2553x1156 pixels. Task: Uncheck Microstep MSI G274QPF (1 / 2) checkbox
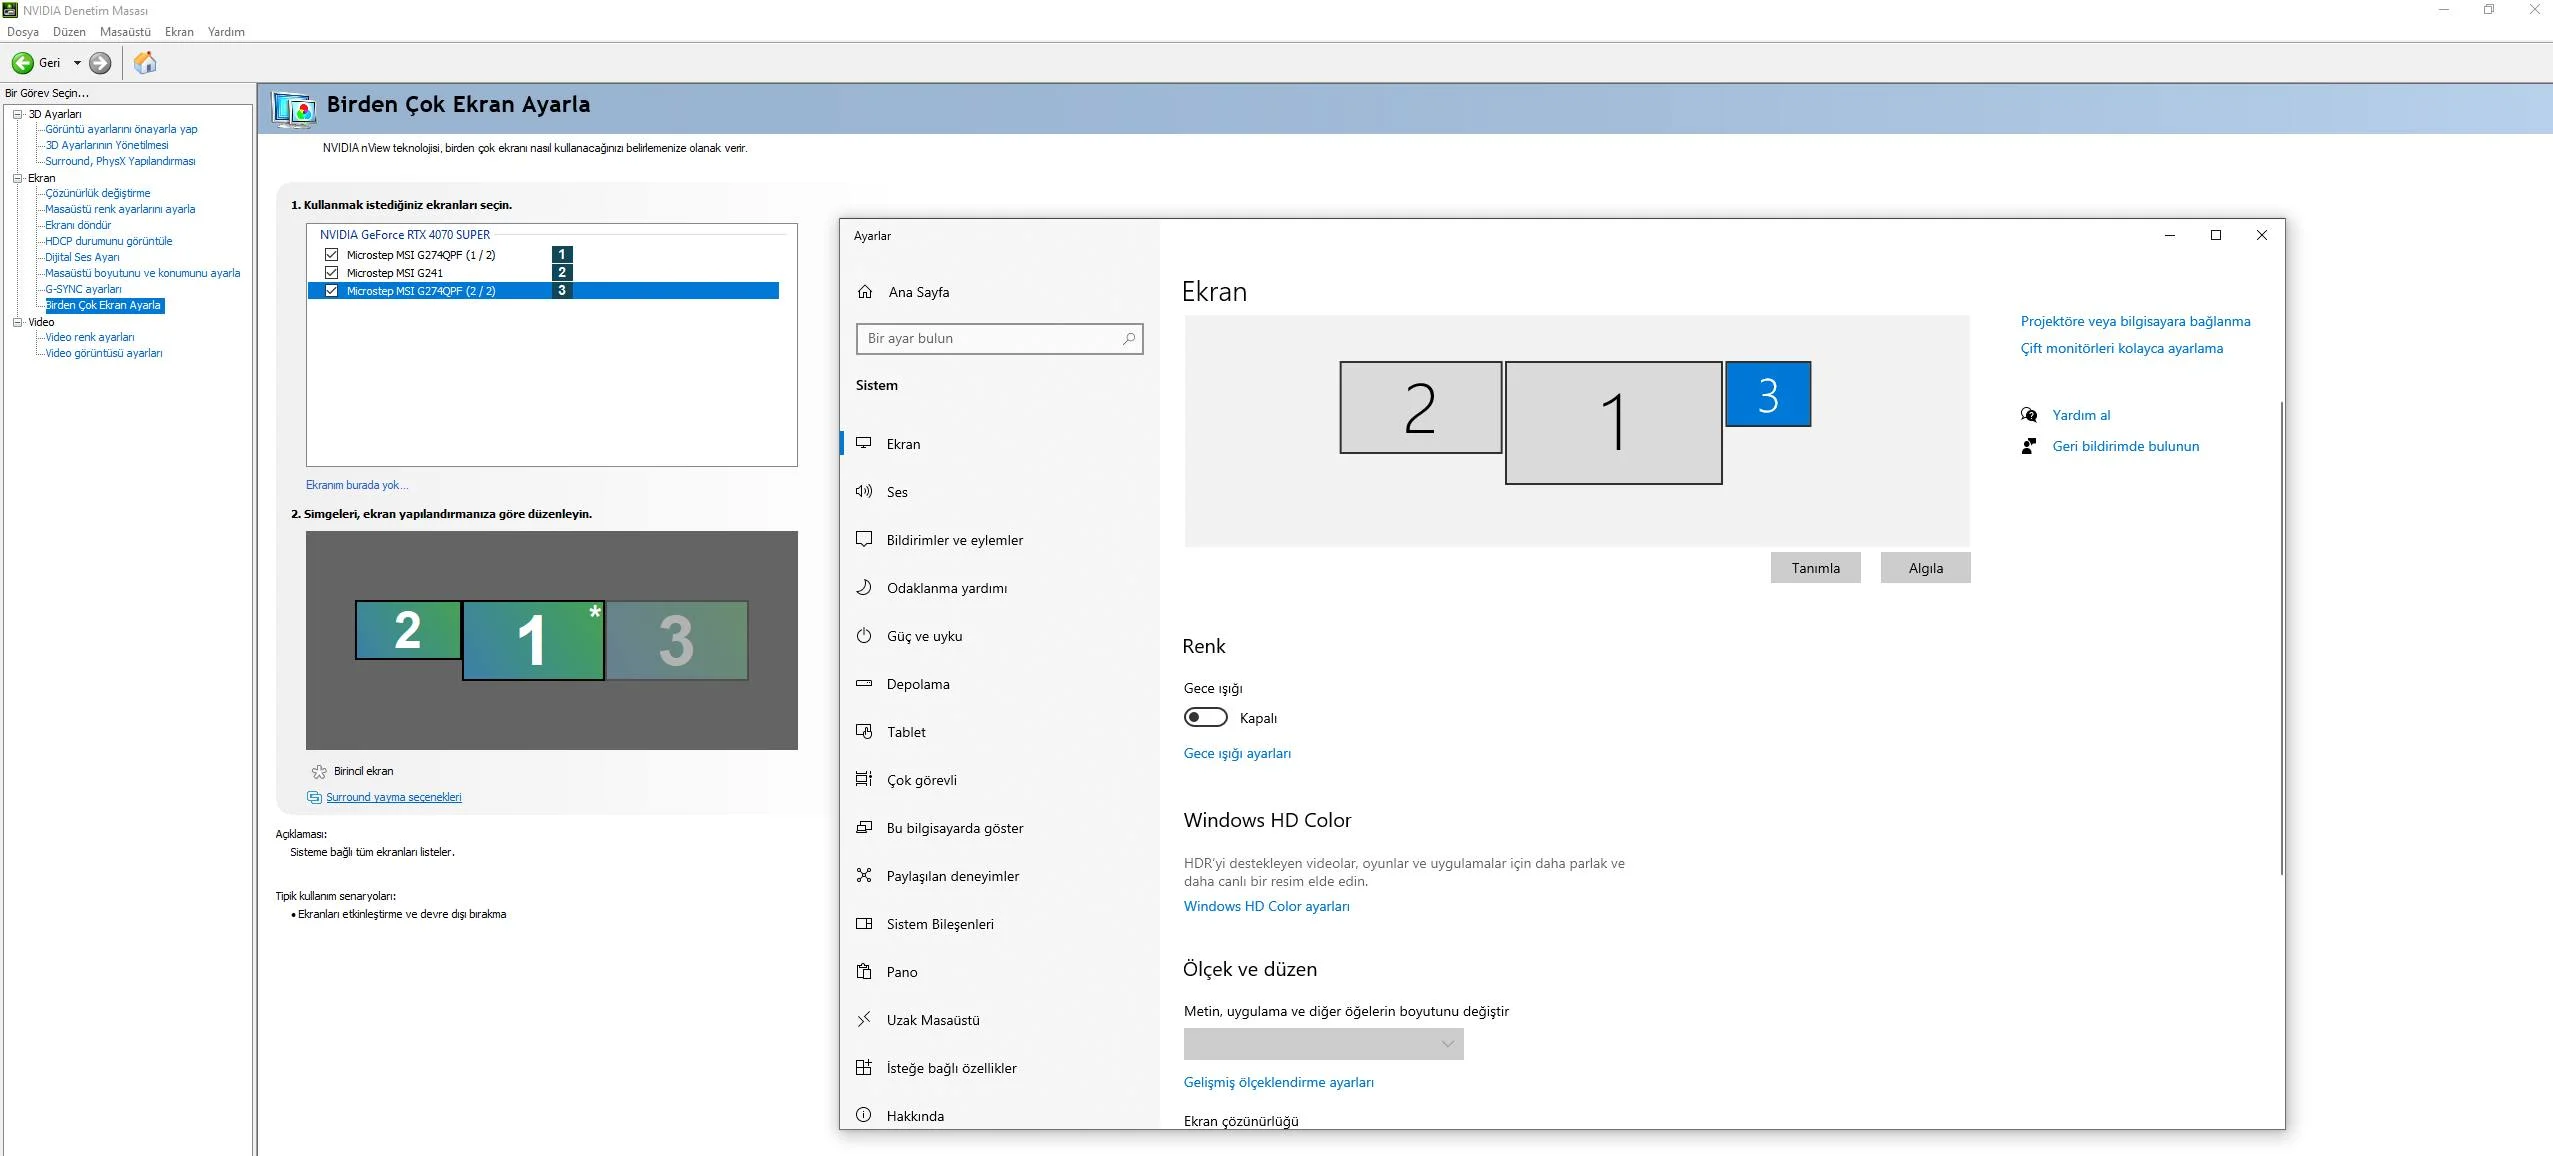(332, 254)
